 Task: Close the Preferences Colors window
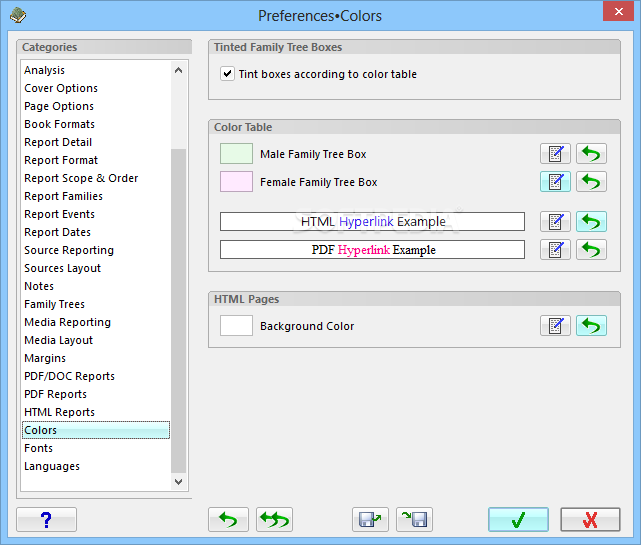[619, 11]
